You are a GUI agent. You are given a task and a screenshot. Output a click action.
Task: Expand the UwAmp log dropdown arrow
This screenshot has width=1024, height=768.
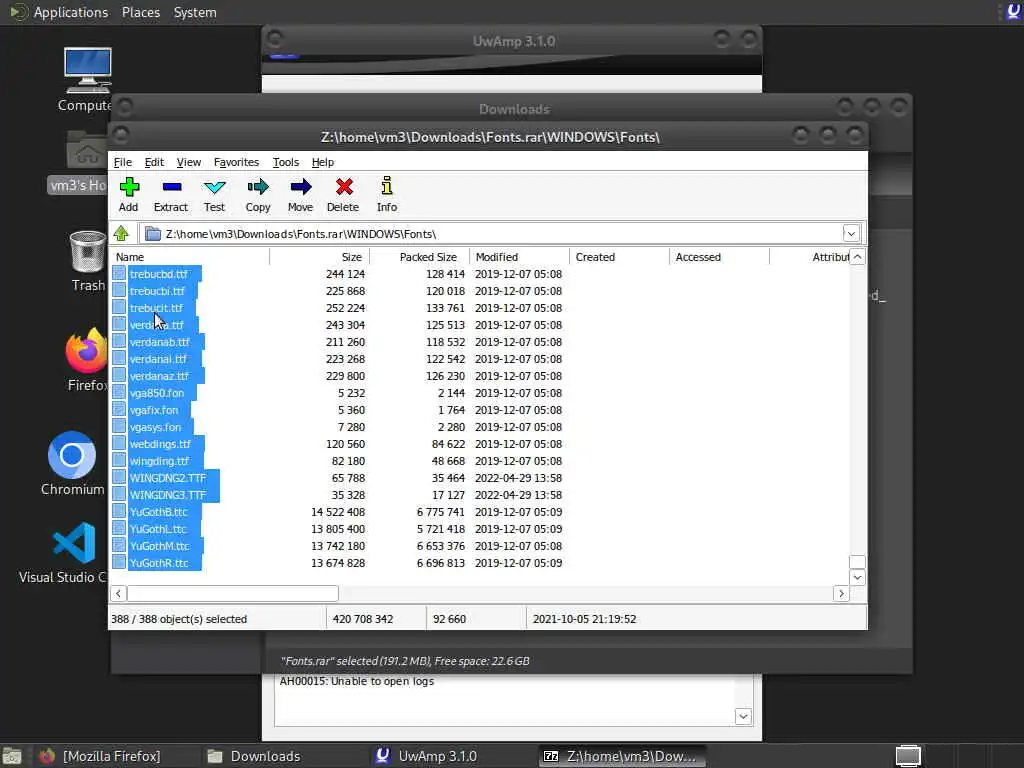[x=743, y=716]
